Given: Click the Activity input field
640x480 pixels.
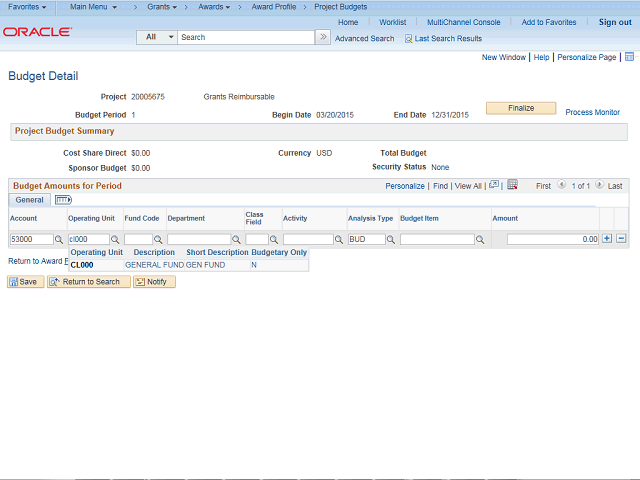Looking at the screenshot, I should pos(308,239).
